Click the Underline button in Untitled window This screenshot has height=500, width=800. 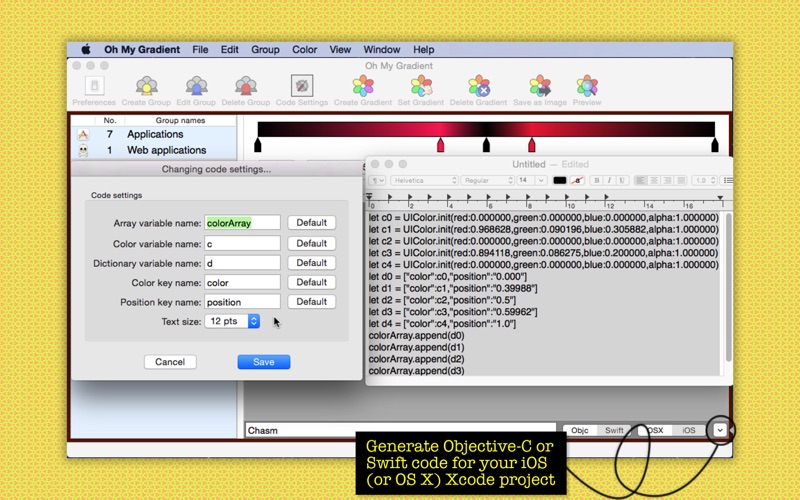tap(621, 180)
